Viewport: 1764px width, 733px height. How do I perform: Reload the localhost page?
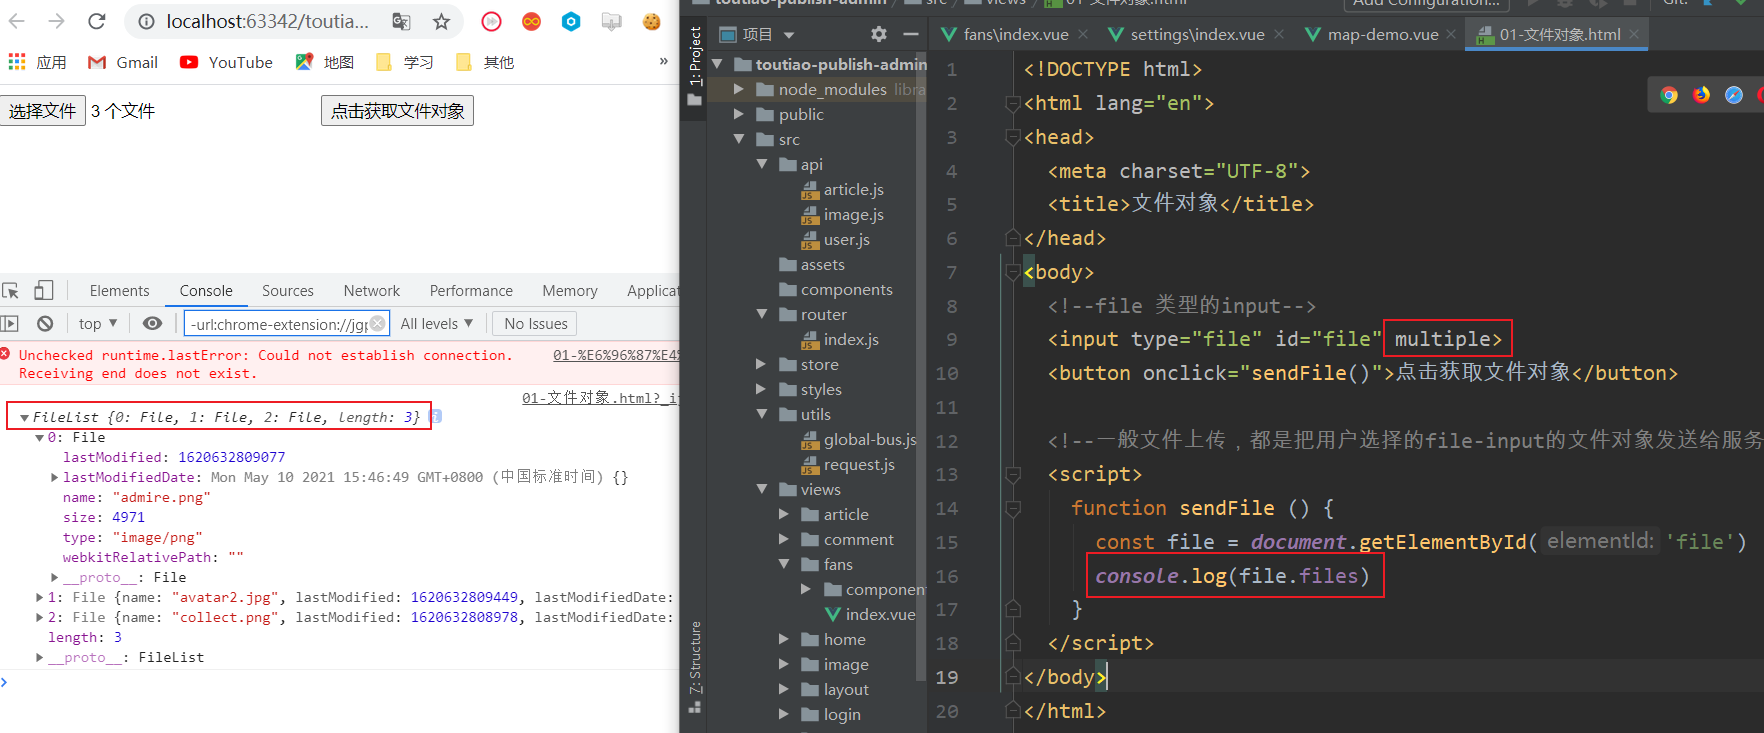point(97,21)
